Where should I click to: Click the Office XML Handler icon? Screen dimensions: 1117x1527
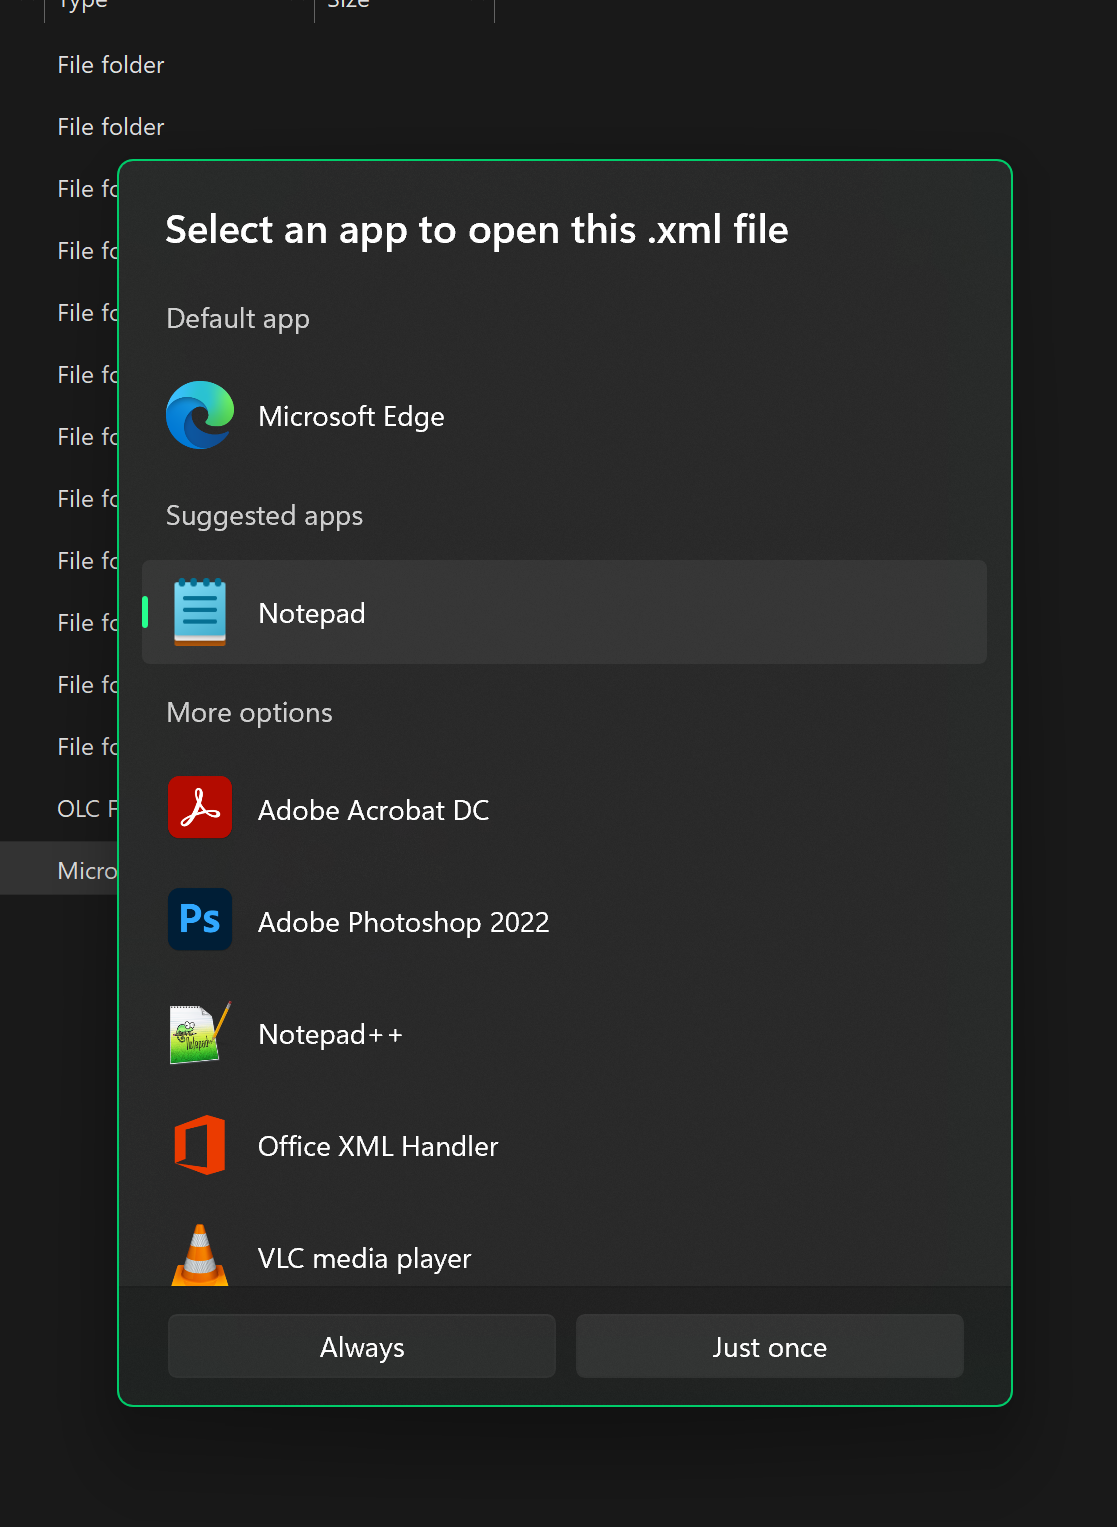pyautogui.click(x=200, y=1145)
